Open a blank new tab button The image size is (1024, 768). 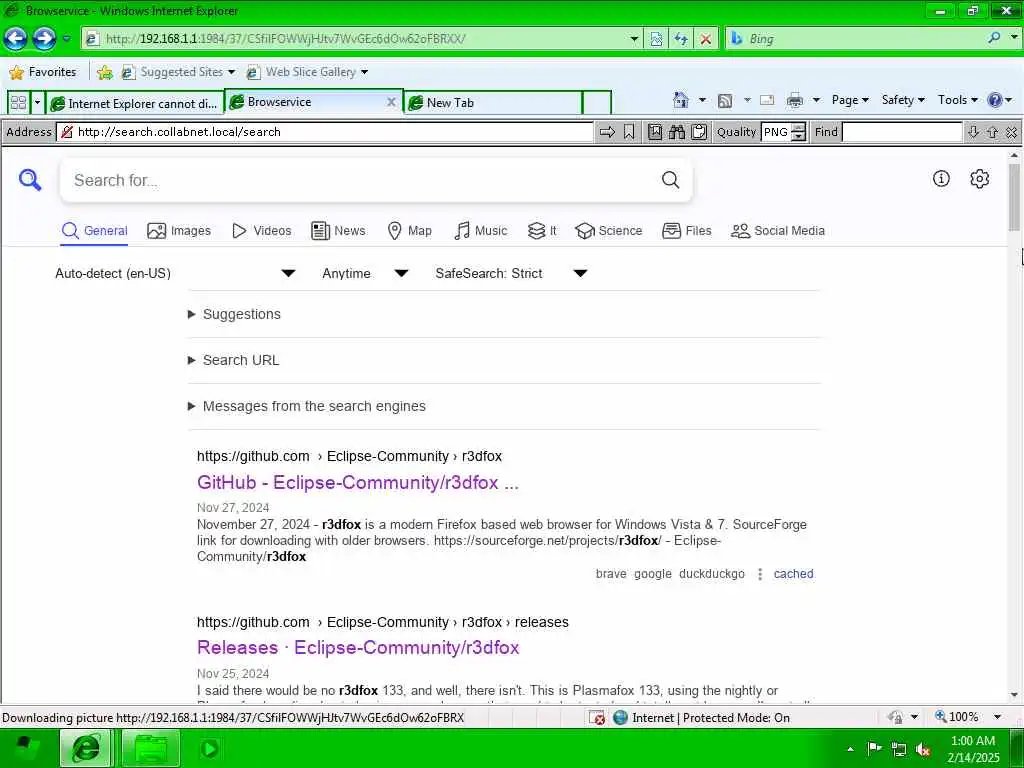pyautogui.click(x=596, y=103)
